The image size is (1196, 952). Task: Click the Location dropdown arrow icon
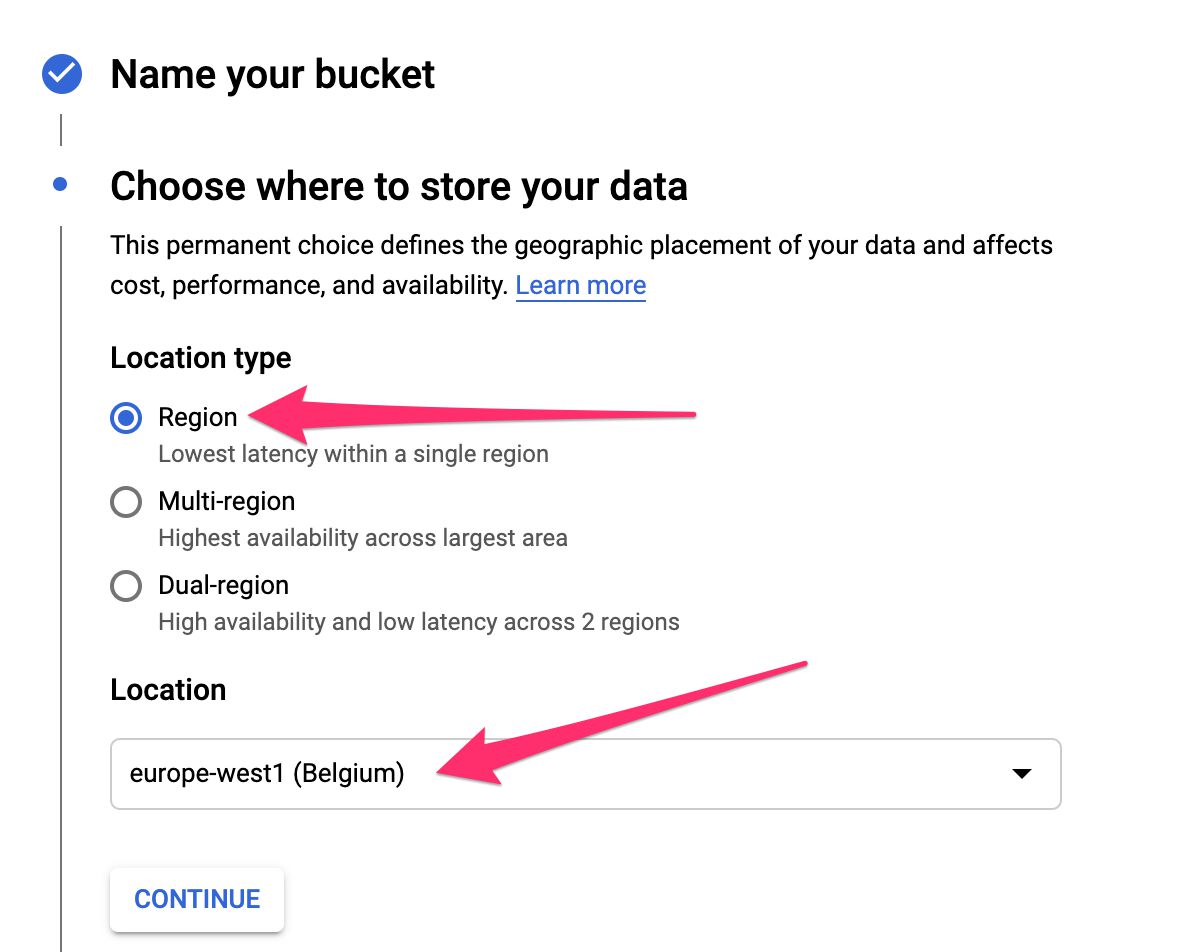coord(1021,774)
